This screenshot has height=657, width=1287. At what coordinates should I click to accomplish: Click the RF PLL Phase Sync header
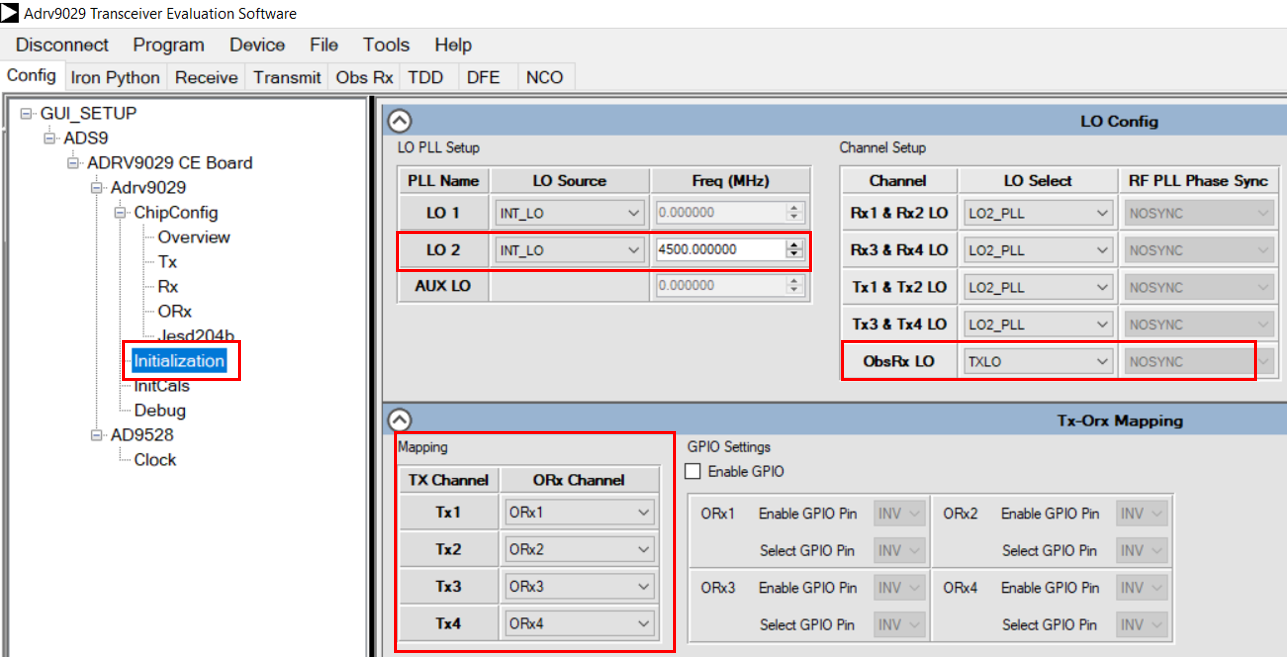click(x=1197, y=181)
